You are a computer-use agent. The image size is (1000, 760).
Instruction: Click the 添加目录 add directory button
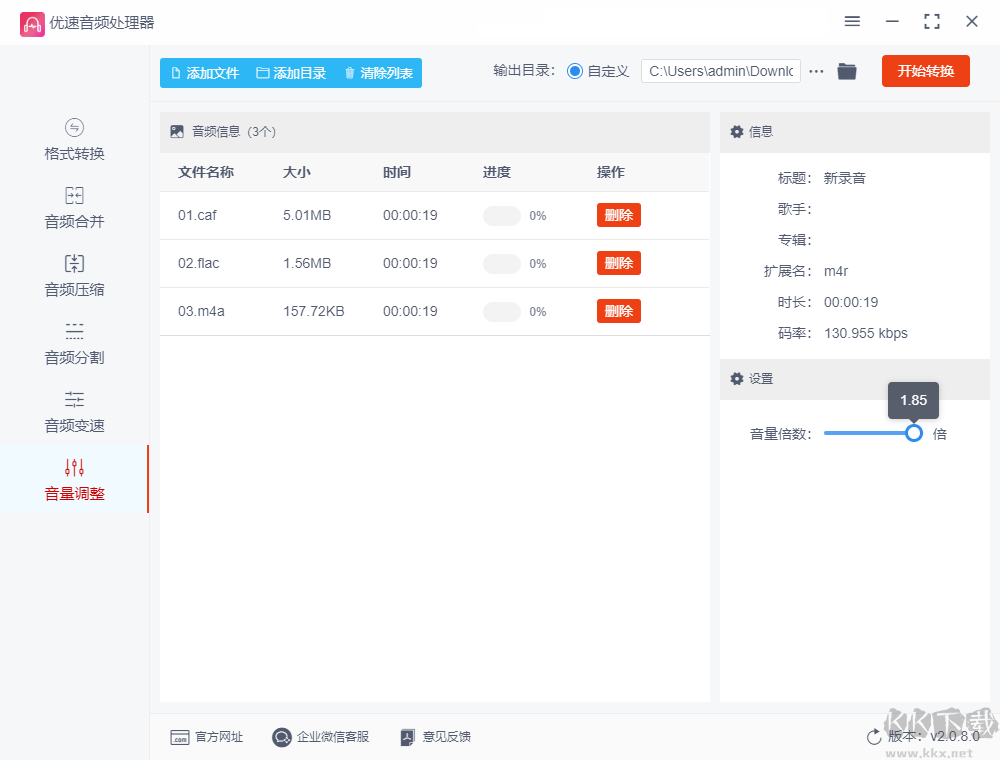[x=290, y=72]
